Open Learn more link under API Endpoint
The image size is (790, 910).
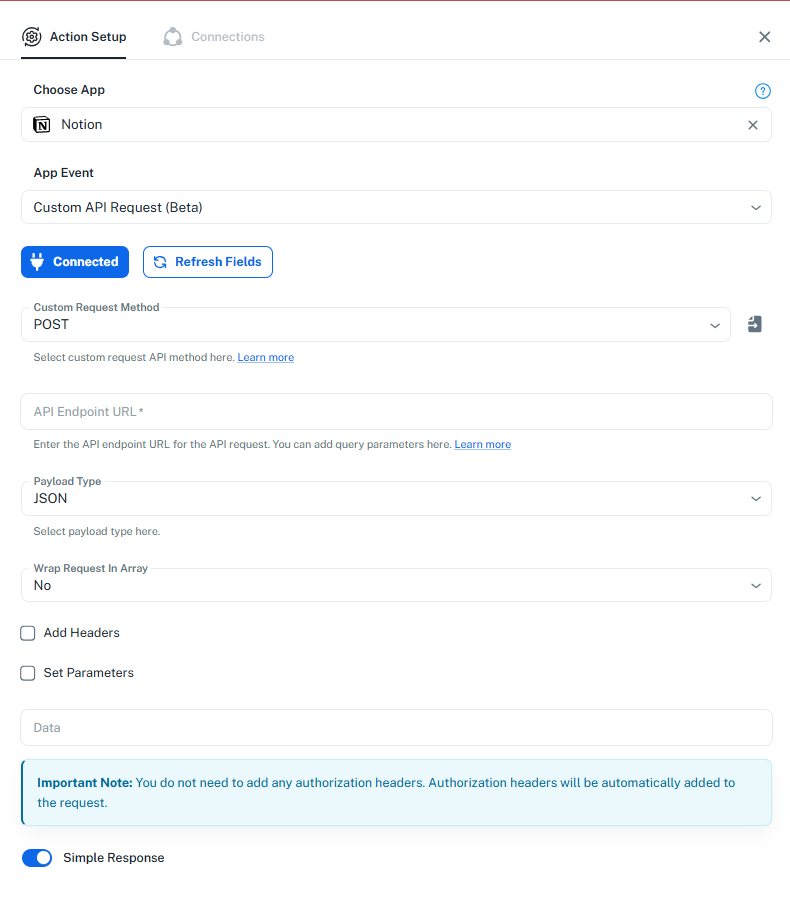[482, 444]
